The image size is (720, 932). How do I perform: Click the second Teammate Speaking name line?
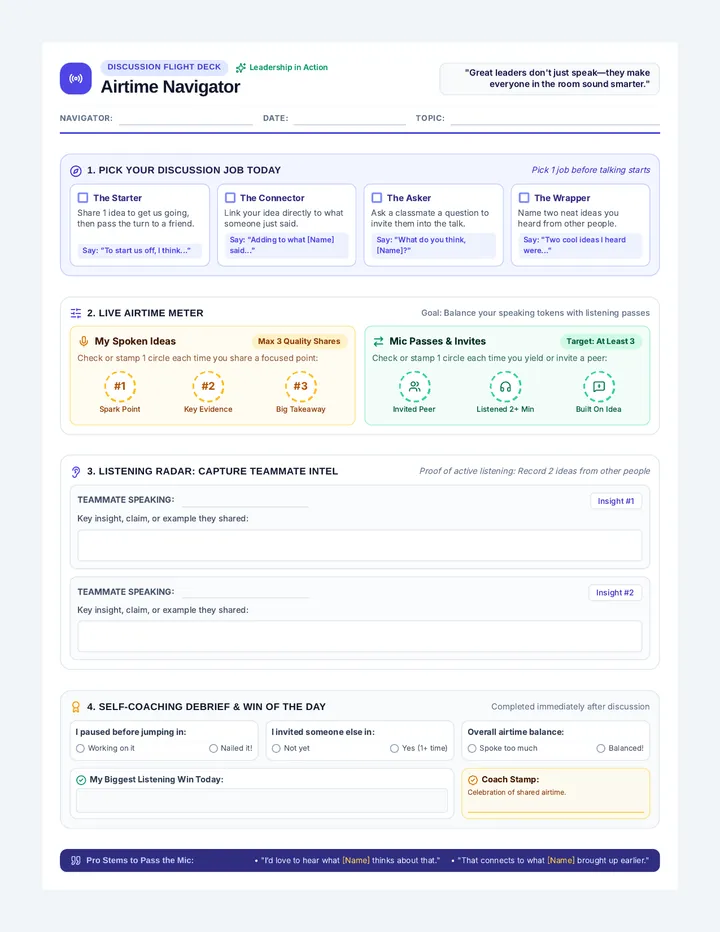click(x=245, y=592)
